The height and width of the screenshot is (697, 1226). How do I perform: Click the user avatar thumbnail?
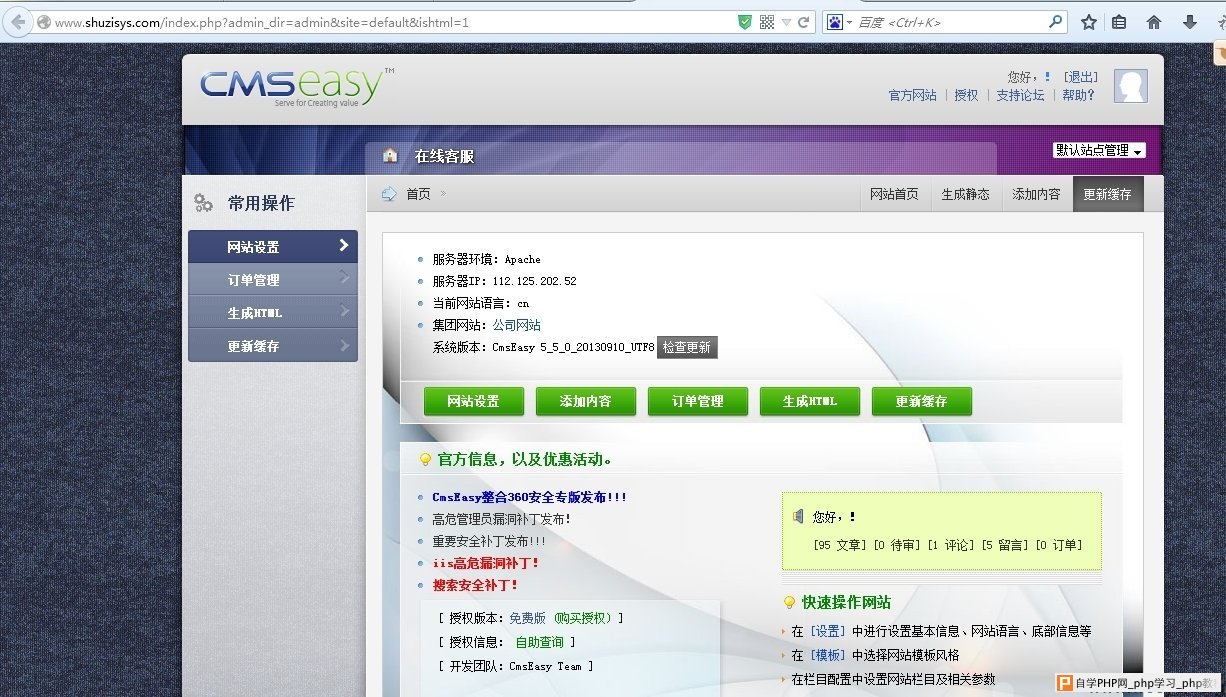[1131, 86]
